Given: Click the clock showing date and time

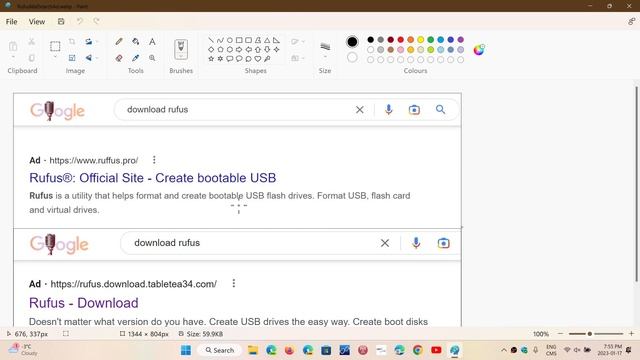Looking at the screenshot, I should coord(611,350).
